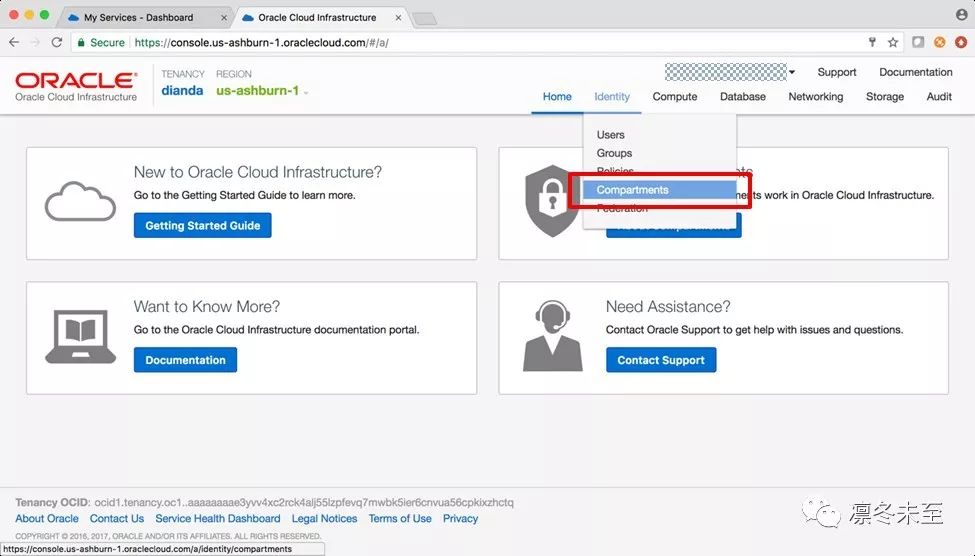
Task: Click the Support link in header
Action: pos(836,72)
